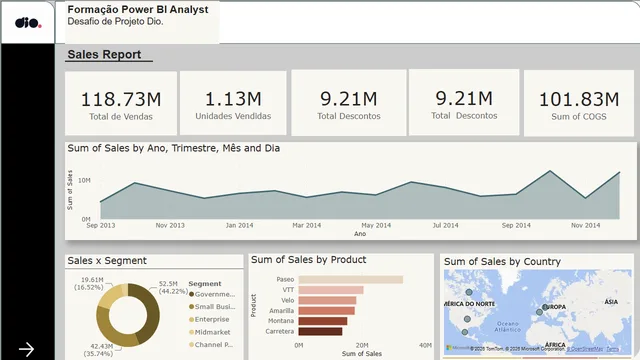Click the 19.61M (16.52%) donut label

click(89, 284)
